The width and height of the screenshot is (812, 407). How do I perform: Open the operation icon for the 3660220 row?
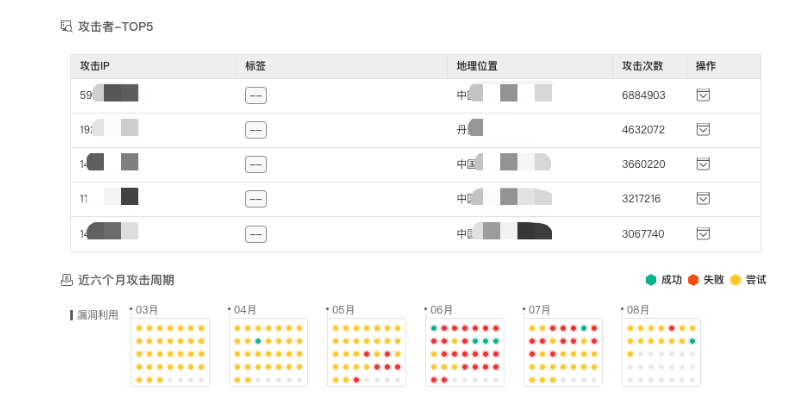click(703, 163)
